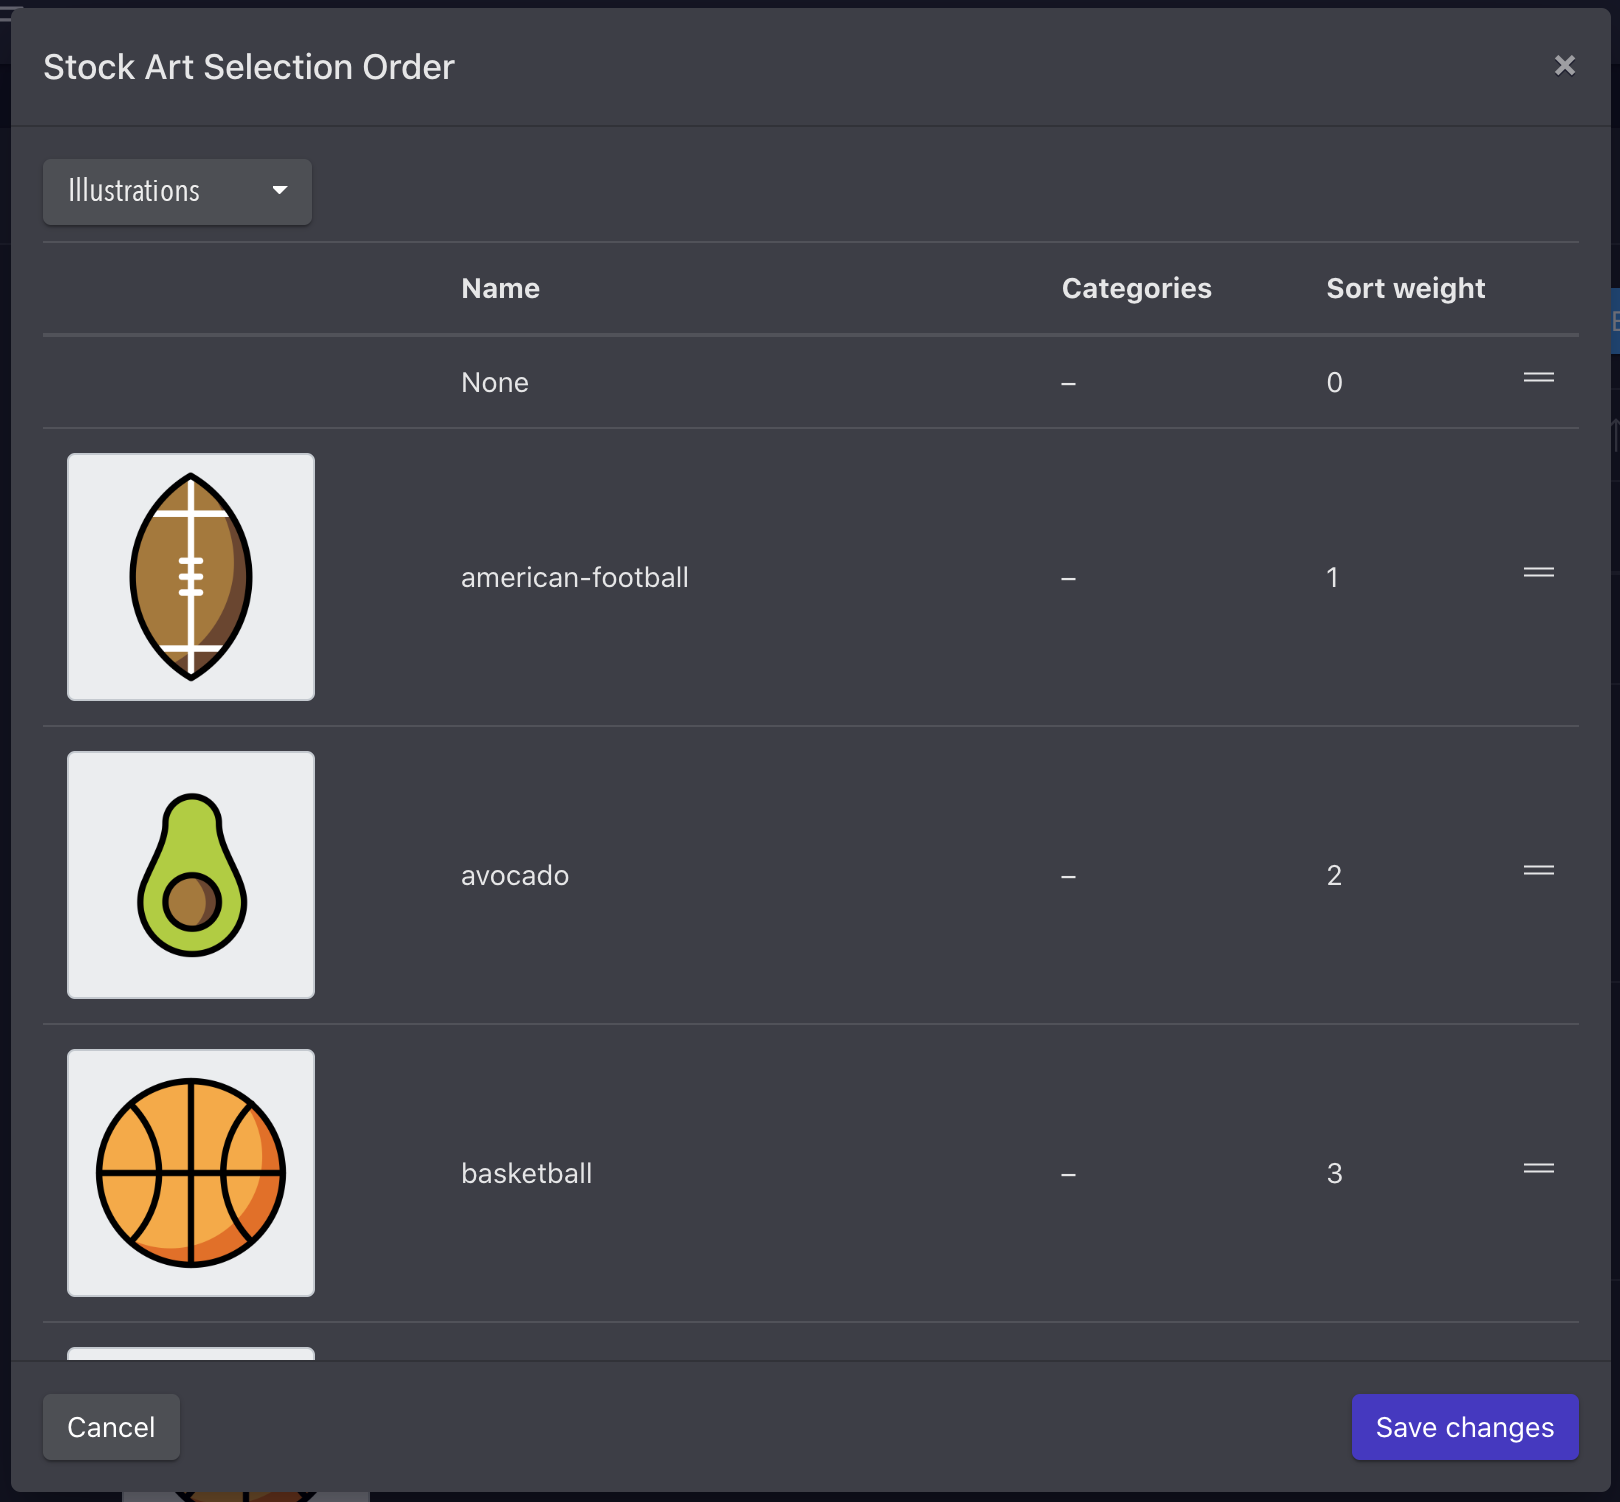Click the drag handle for american-football row
Viewport: 1620px width, 1502px height.
pos(1538,572)
